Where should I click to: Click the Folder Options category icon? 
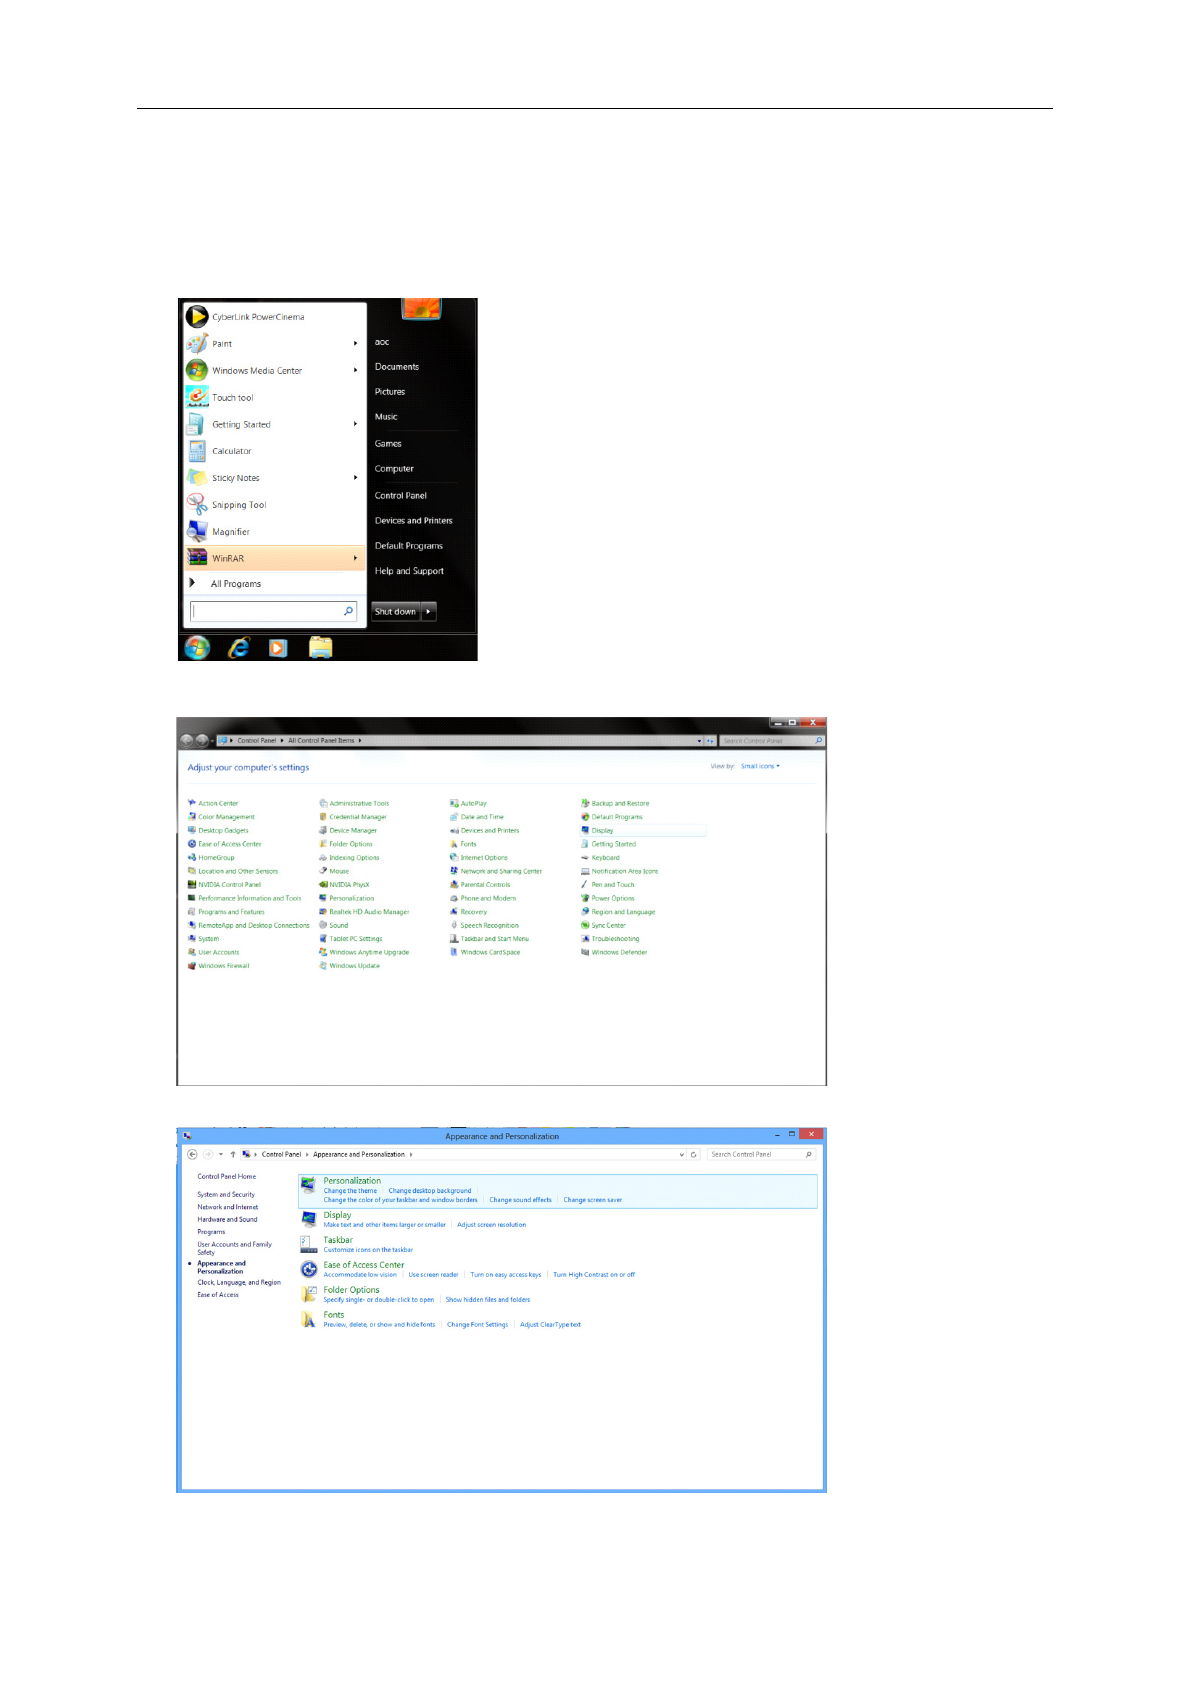(x=309, y=1295)
